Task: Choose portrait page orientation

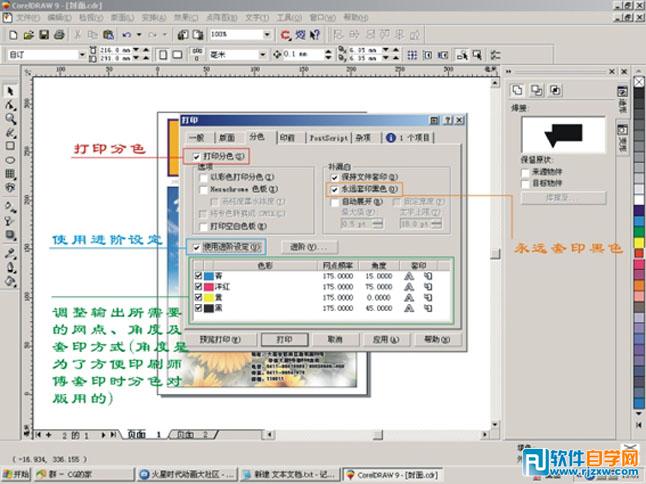Action: click(x=164, y=55)
